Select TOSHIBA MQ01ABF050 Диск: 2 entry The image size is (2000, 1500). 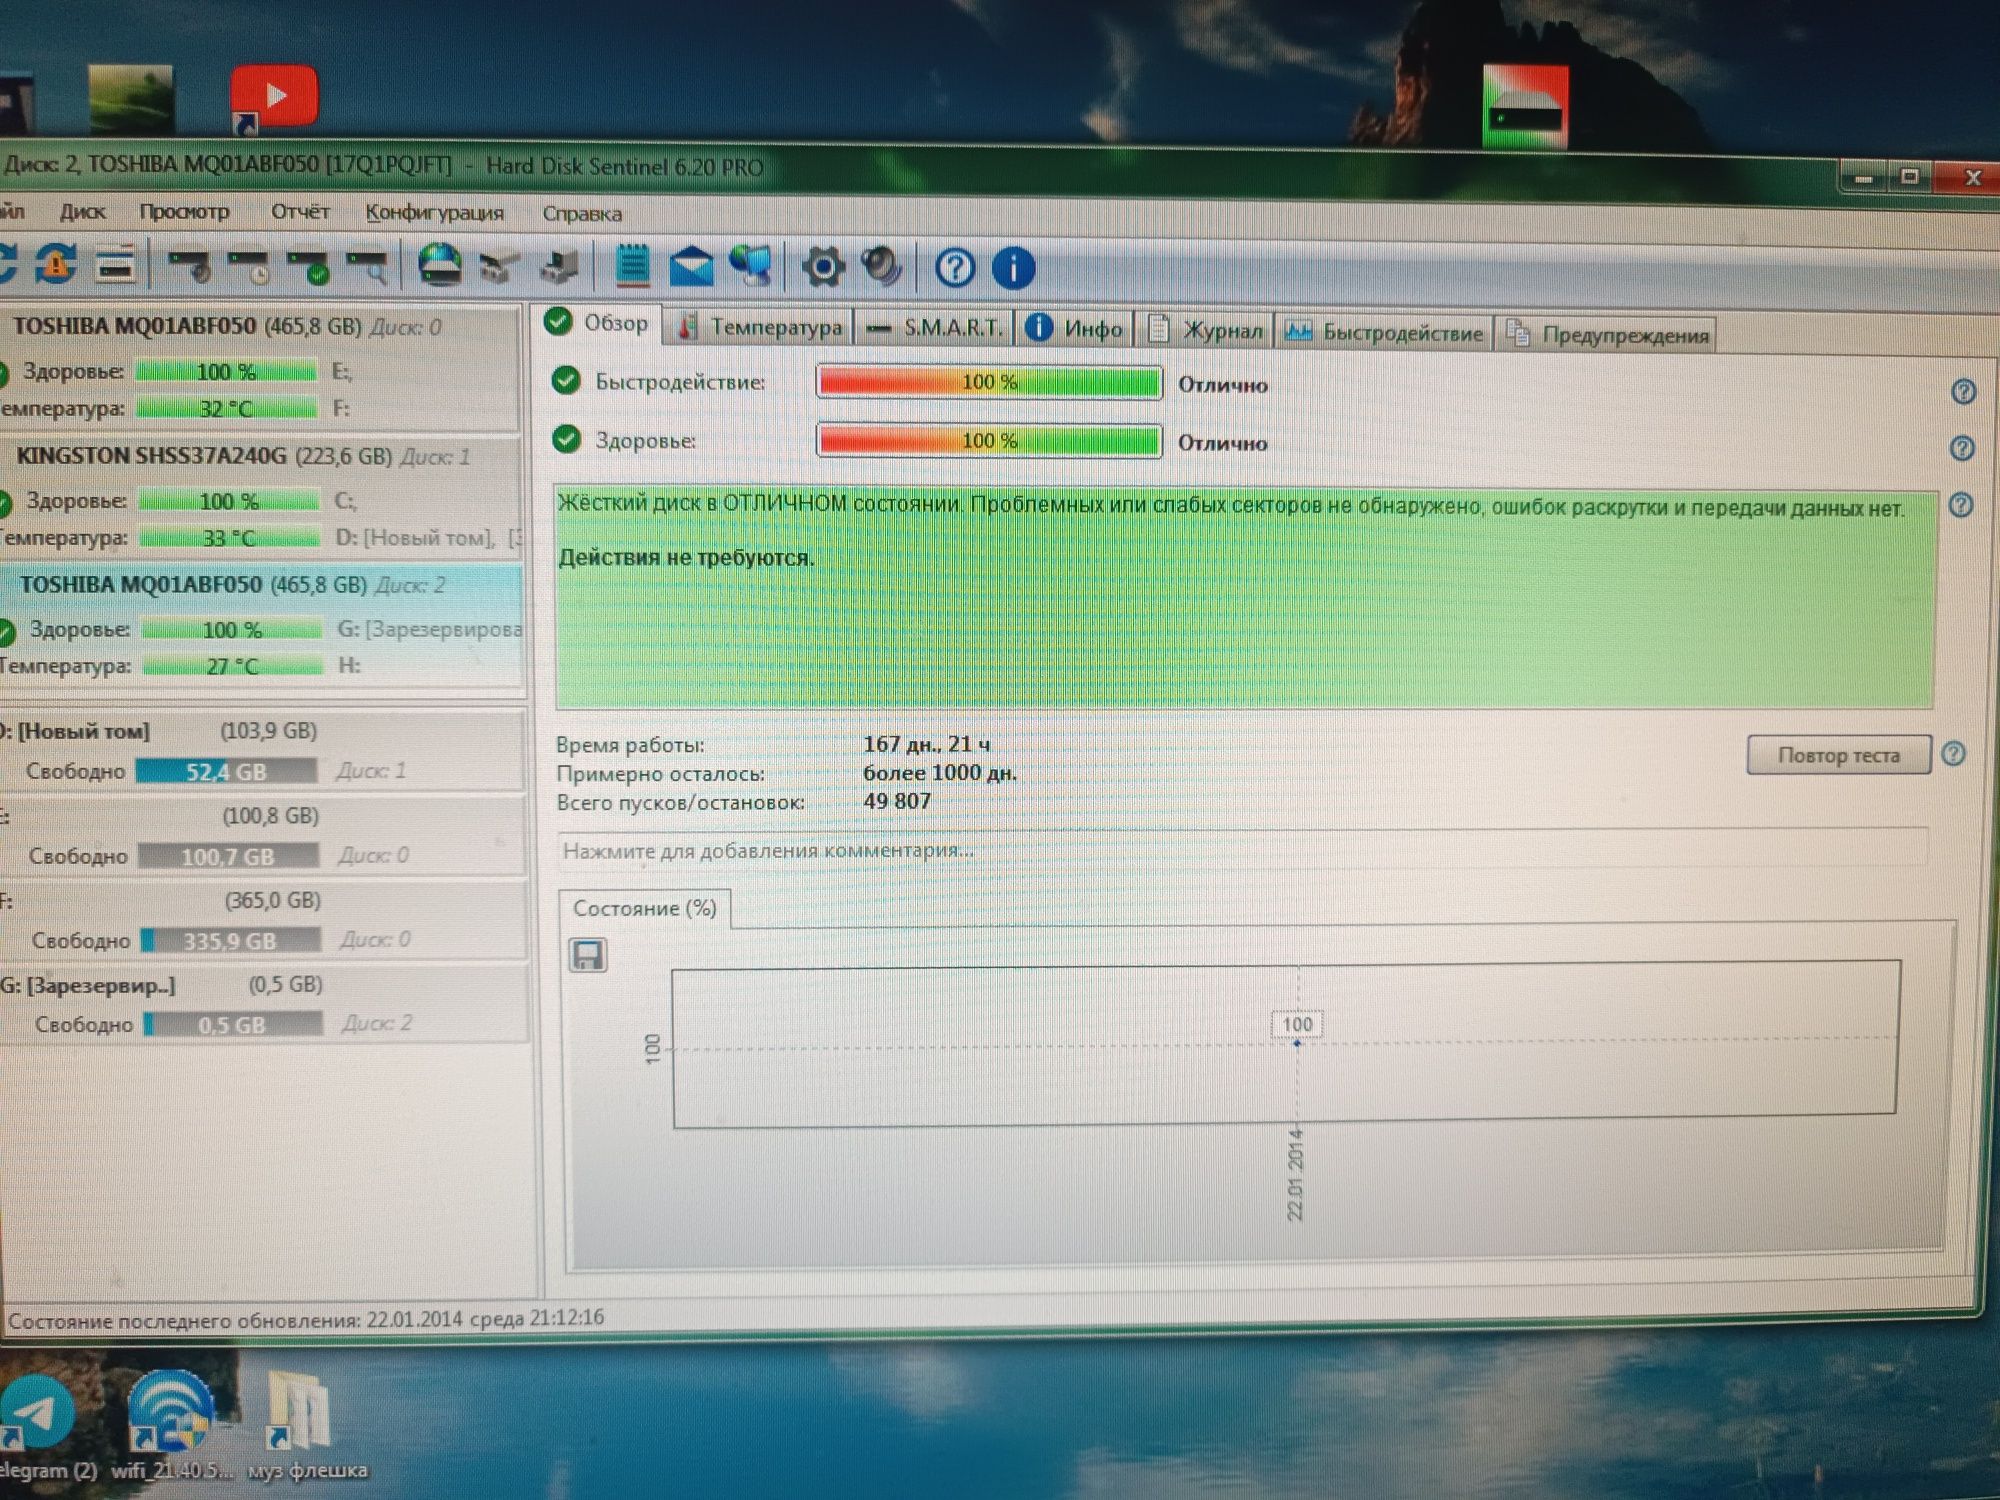pyautogui.click(x=262, y=626)
